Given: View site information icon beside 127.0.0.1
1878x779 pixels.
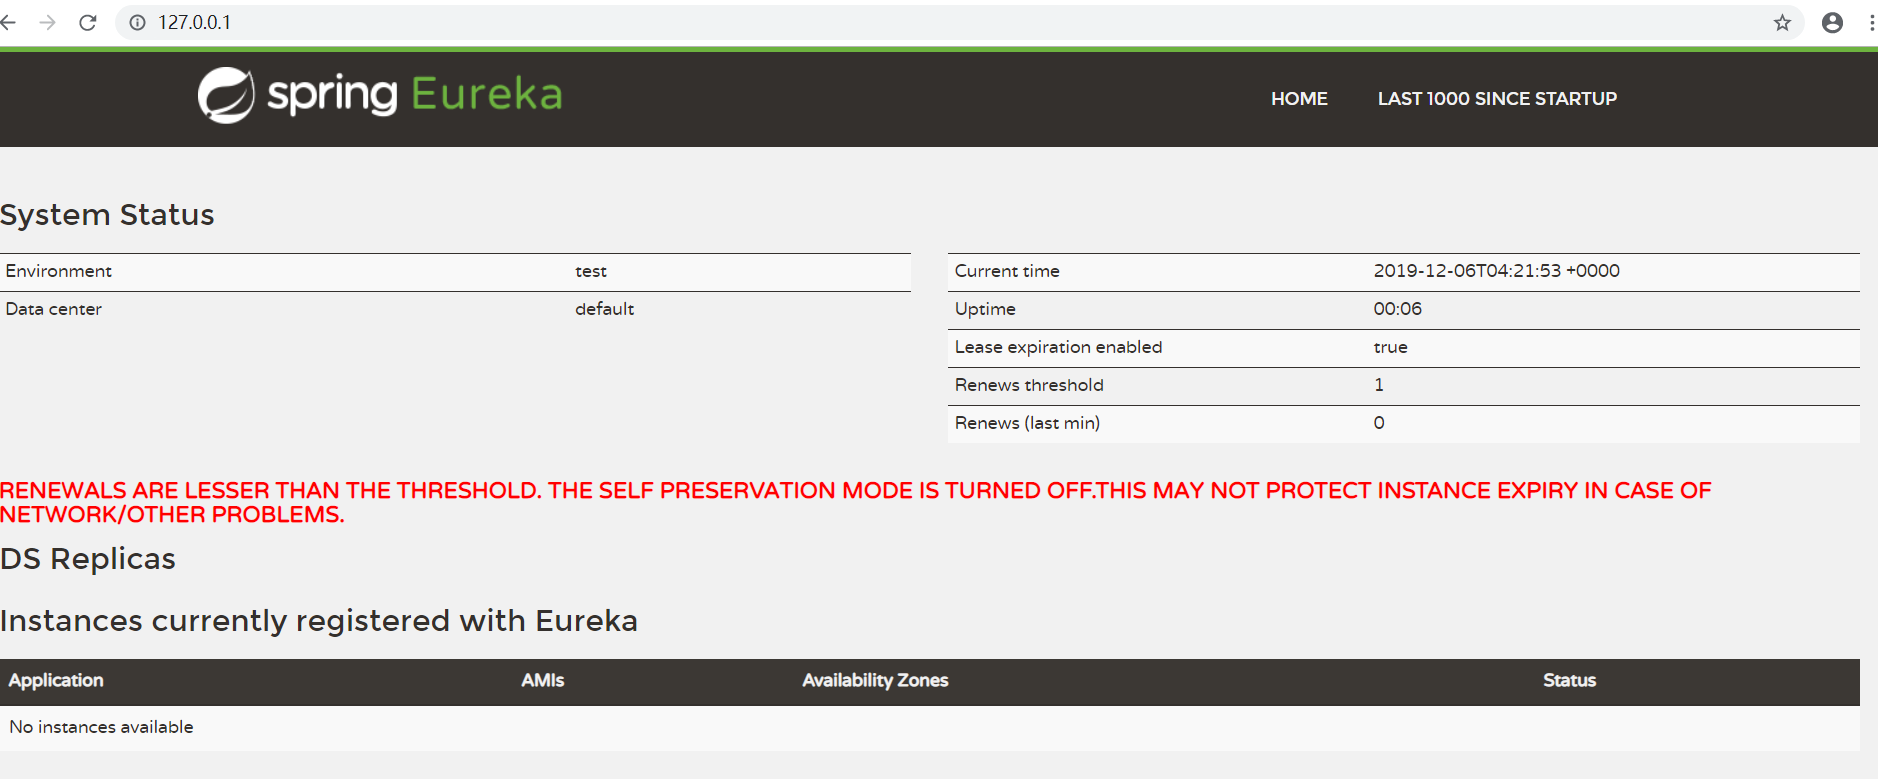Looking at the screenshot, I should point(138,22).
